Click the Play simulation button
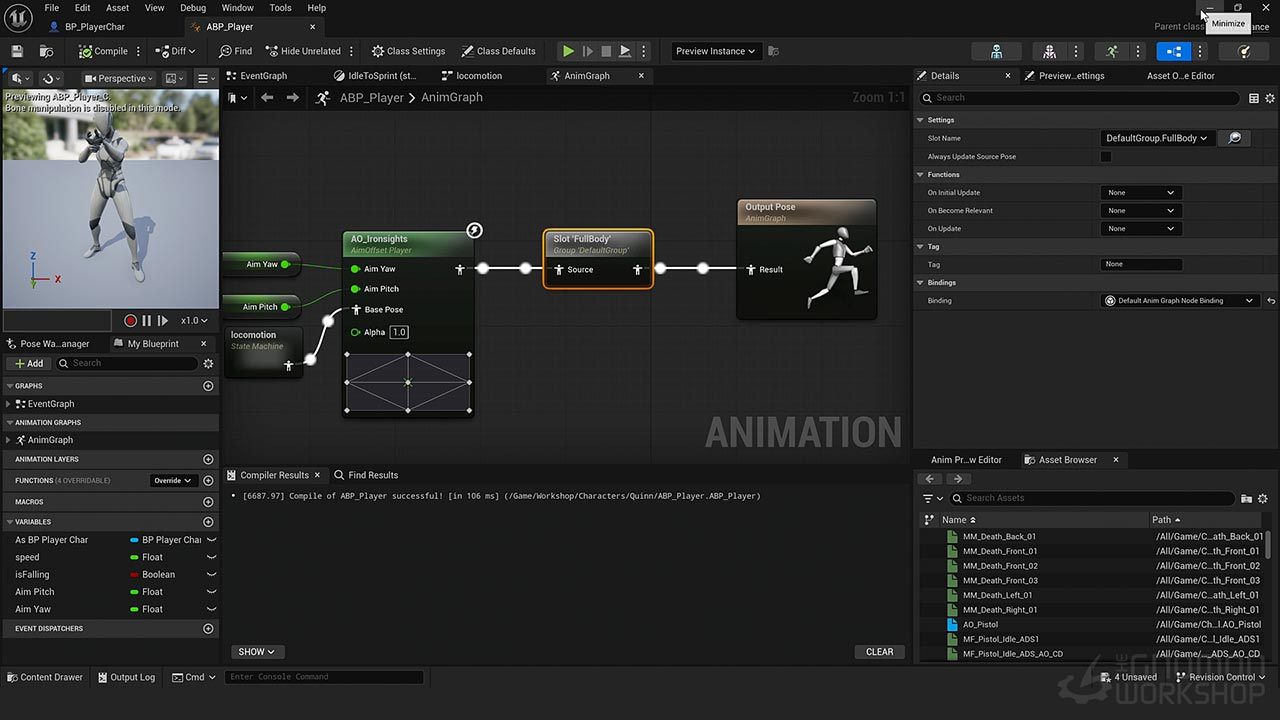The width and height of the screenshot is (1280, 720). [568, 51]
